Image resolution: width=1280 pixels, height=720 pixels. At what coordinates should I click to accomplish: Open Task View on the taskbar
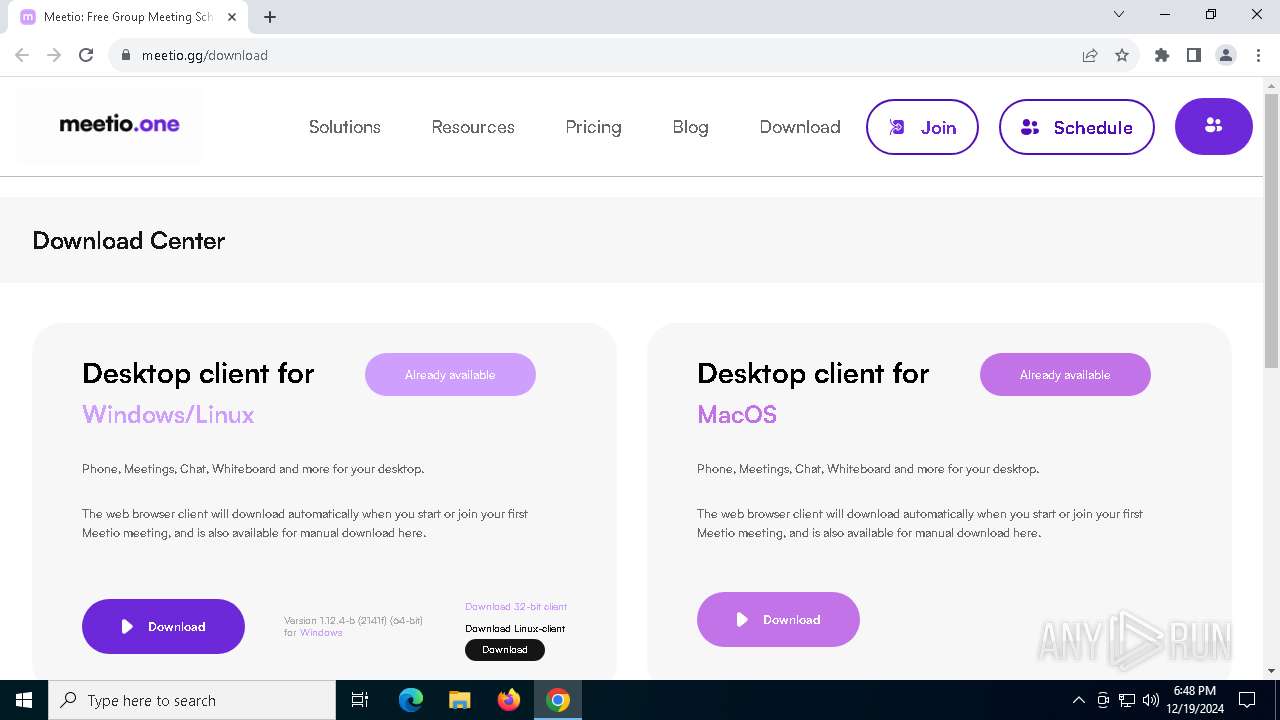[360, 700]
